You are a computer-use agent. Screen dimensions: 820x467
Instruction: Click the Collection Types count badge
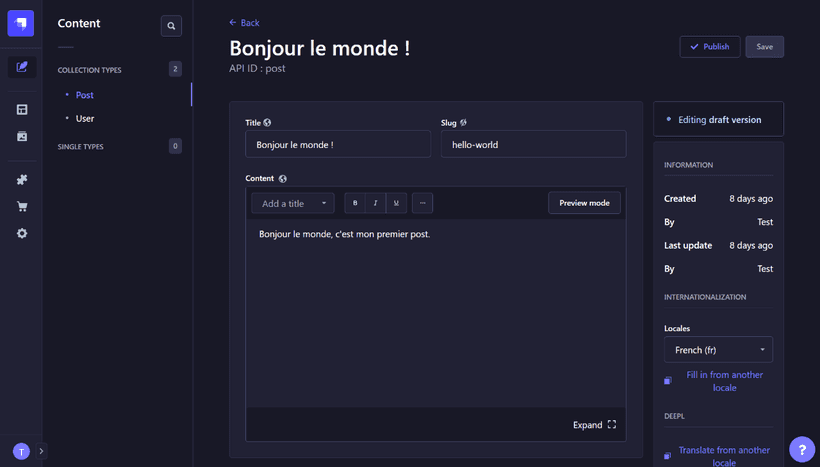click(175, 69)
